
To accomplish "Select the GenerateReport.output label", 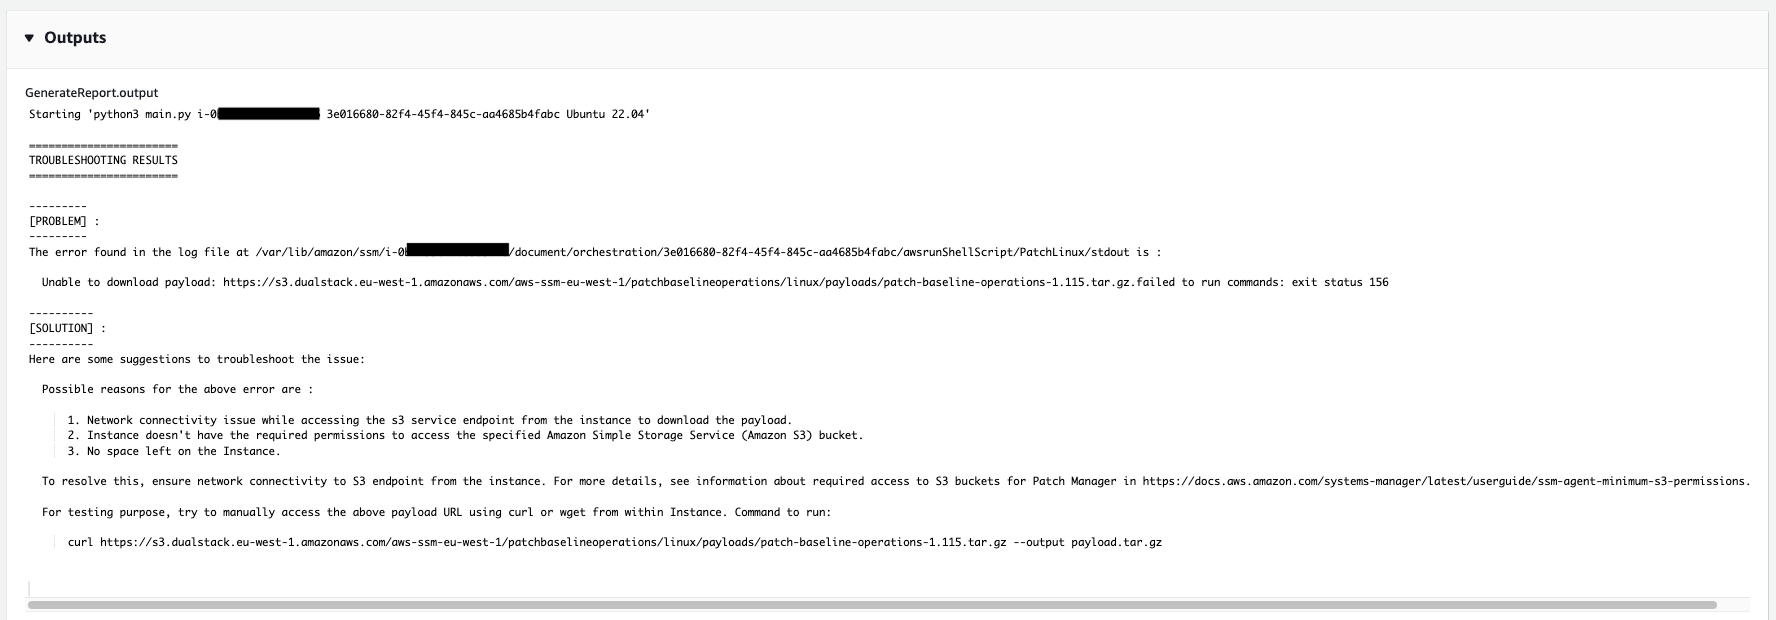I will click(90, 92).
